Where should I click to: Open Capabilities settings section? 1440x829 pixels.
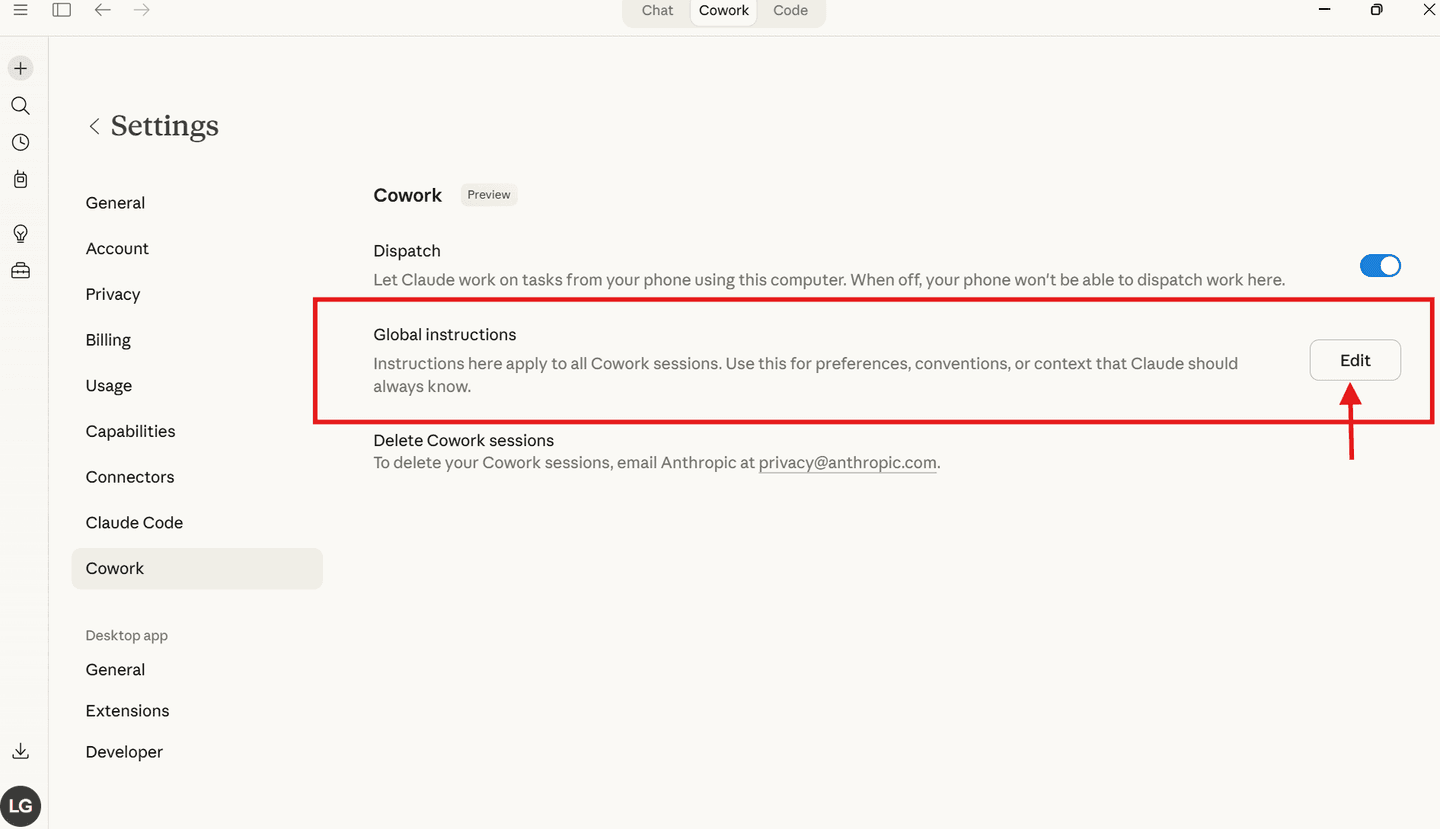point(130,432)
